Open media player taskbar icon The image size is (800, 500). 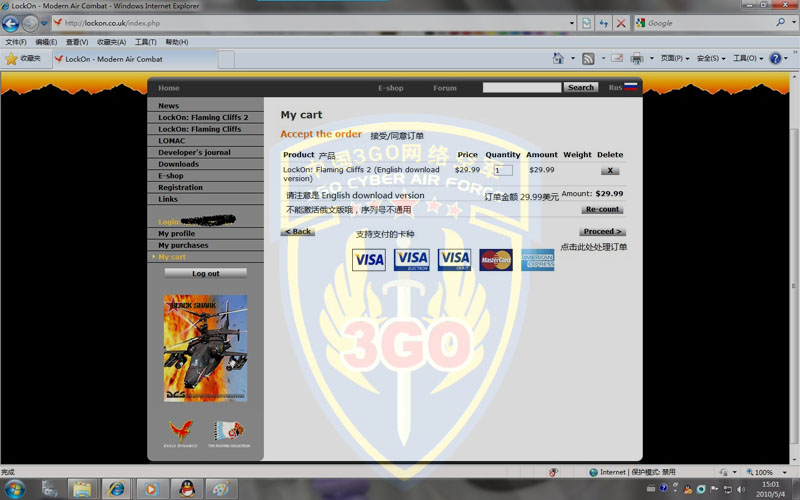point(151,489)
